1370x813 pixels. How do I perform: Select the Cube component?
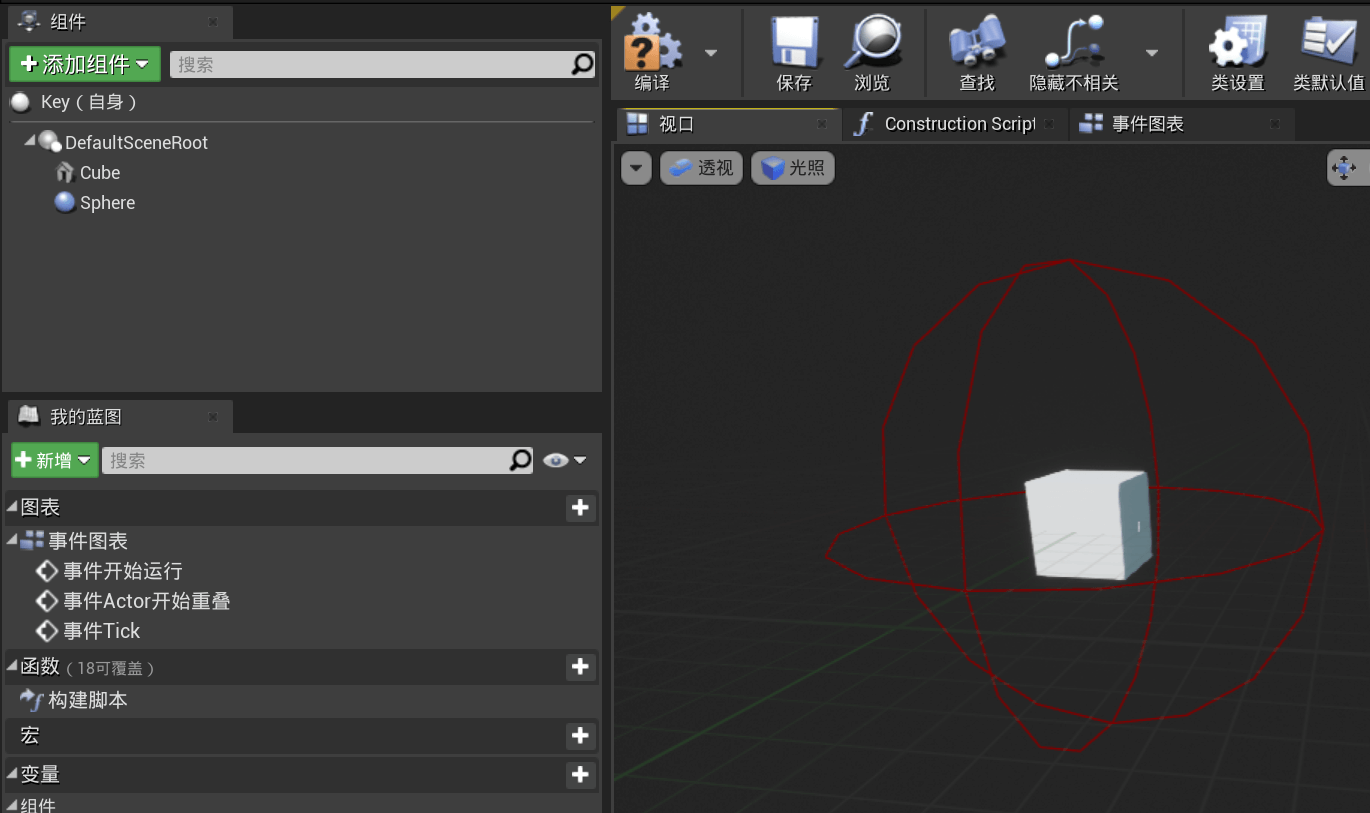(100, 173)
